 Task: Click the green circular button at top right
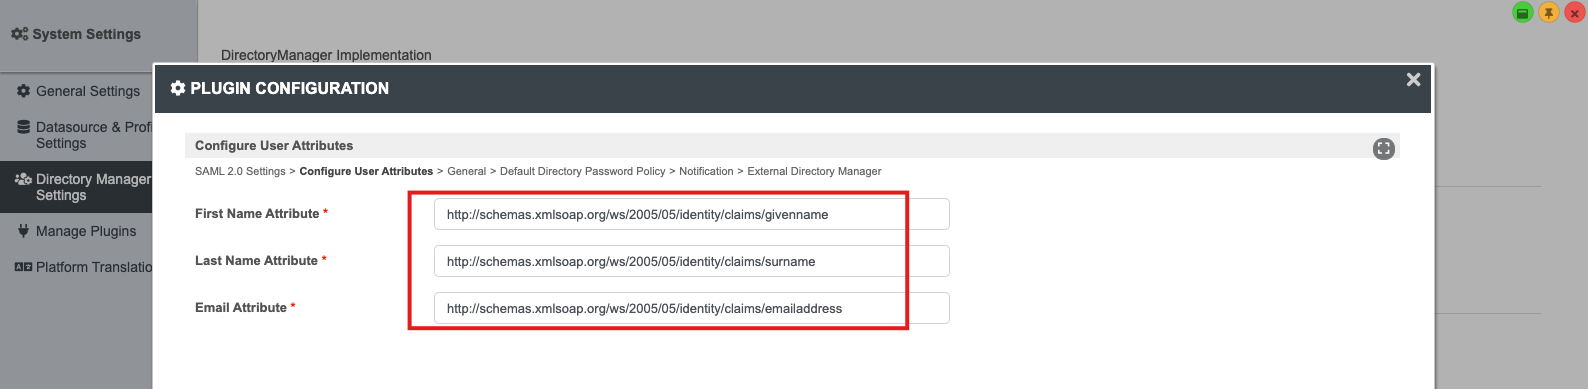click(x=1523, y=13)
